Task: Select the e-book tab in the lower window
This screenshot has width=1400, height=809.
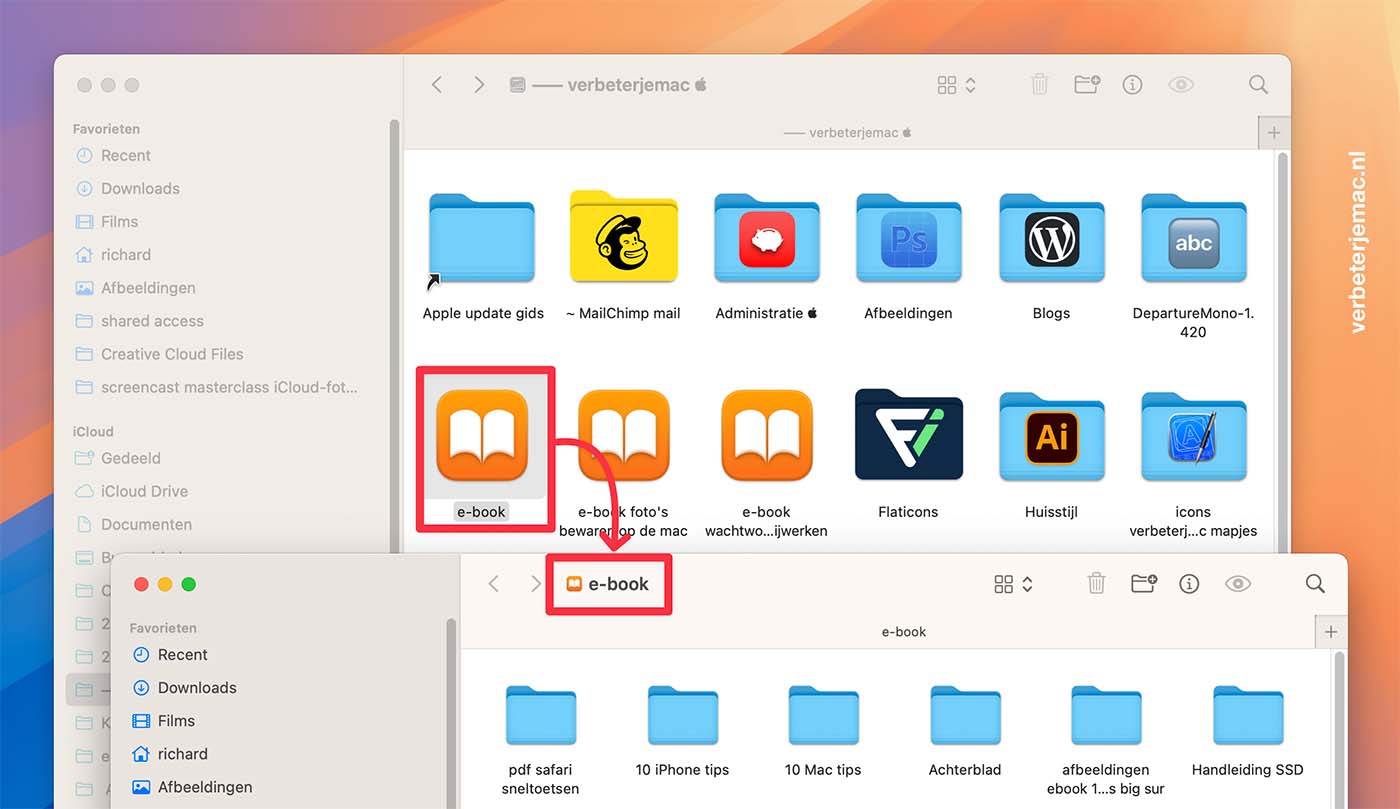Action: (903, 632)
